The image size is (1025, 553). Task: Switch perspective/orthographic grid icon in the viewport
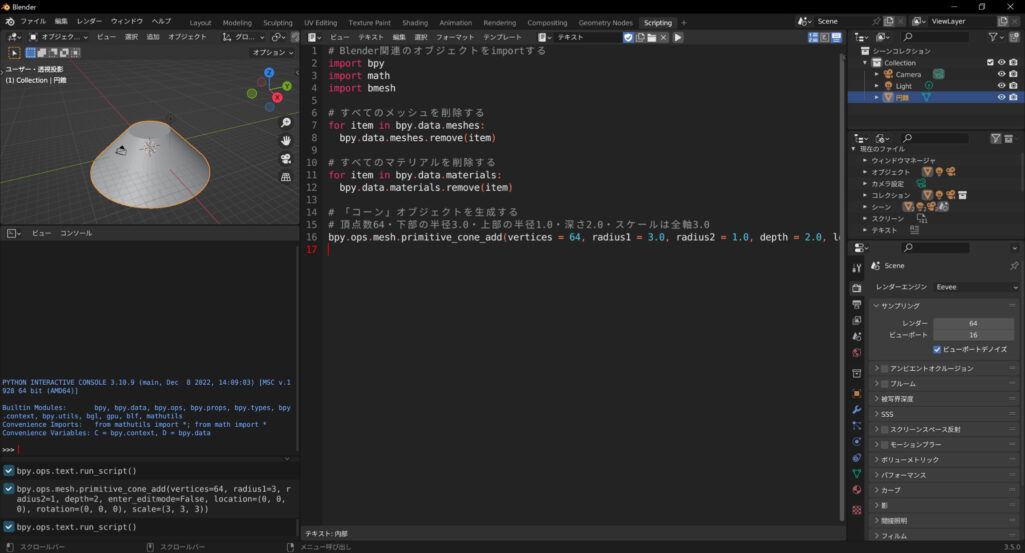coord(286,177)
